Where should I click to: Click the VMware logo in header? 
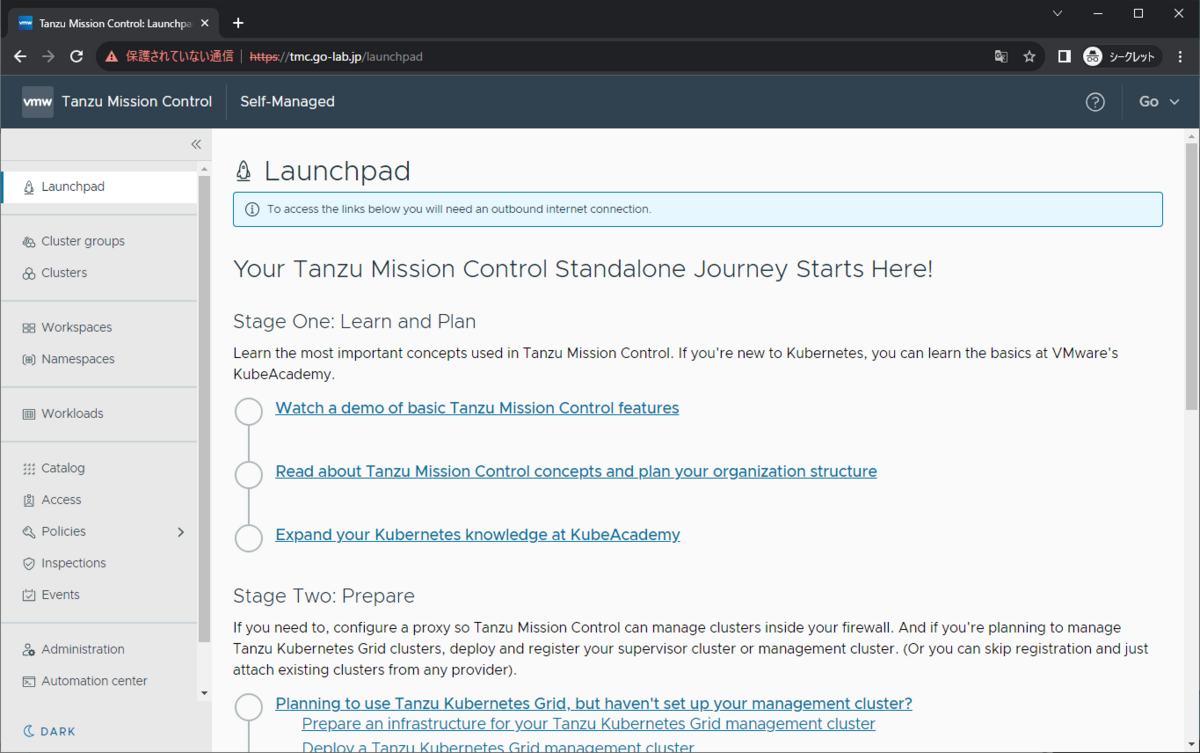pyautogui.click(x=38, y=101)
